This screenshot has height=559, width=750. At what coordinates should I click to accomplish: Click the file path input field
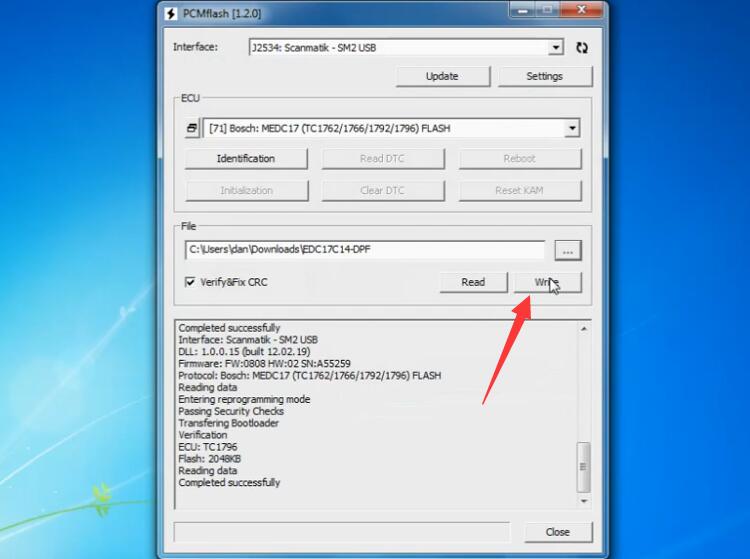tap(365, 250)
